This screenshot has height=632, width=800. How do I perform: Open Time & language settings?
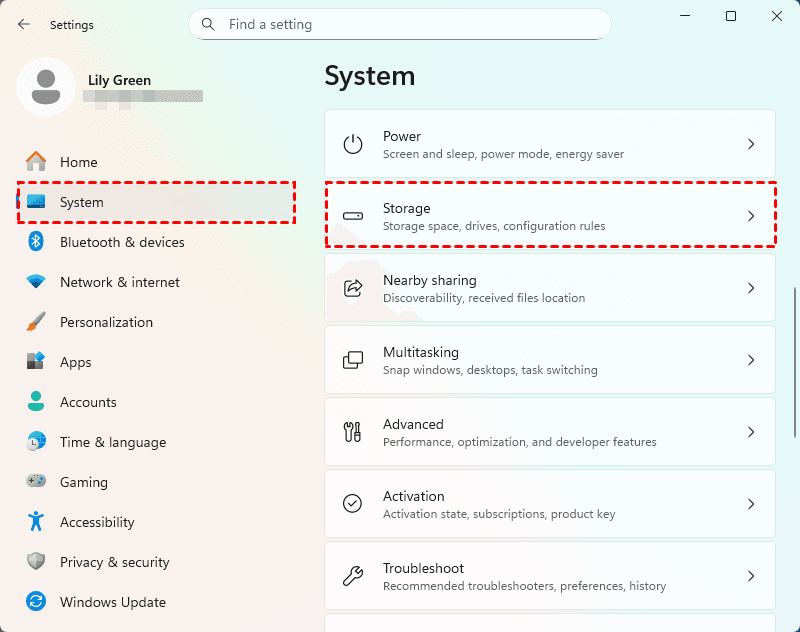point(112,442)
